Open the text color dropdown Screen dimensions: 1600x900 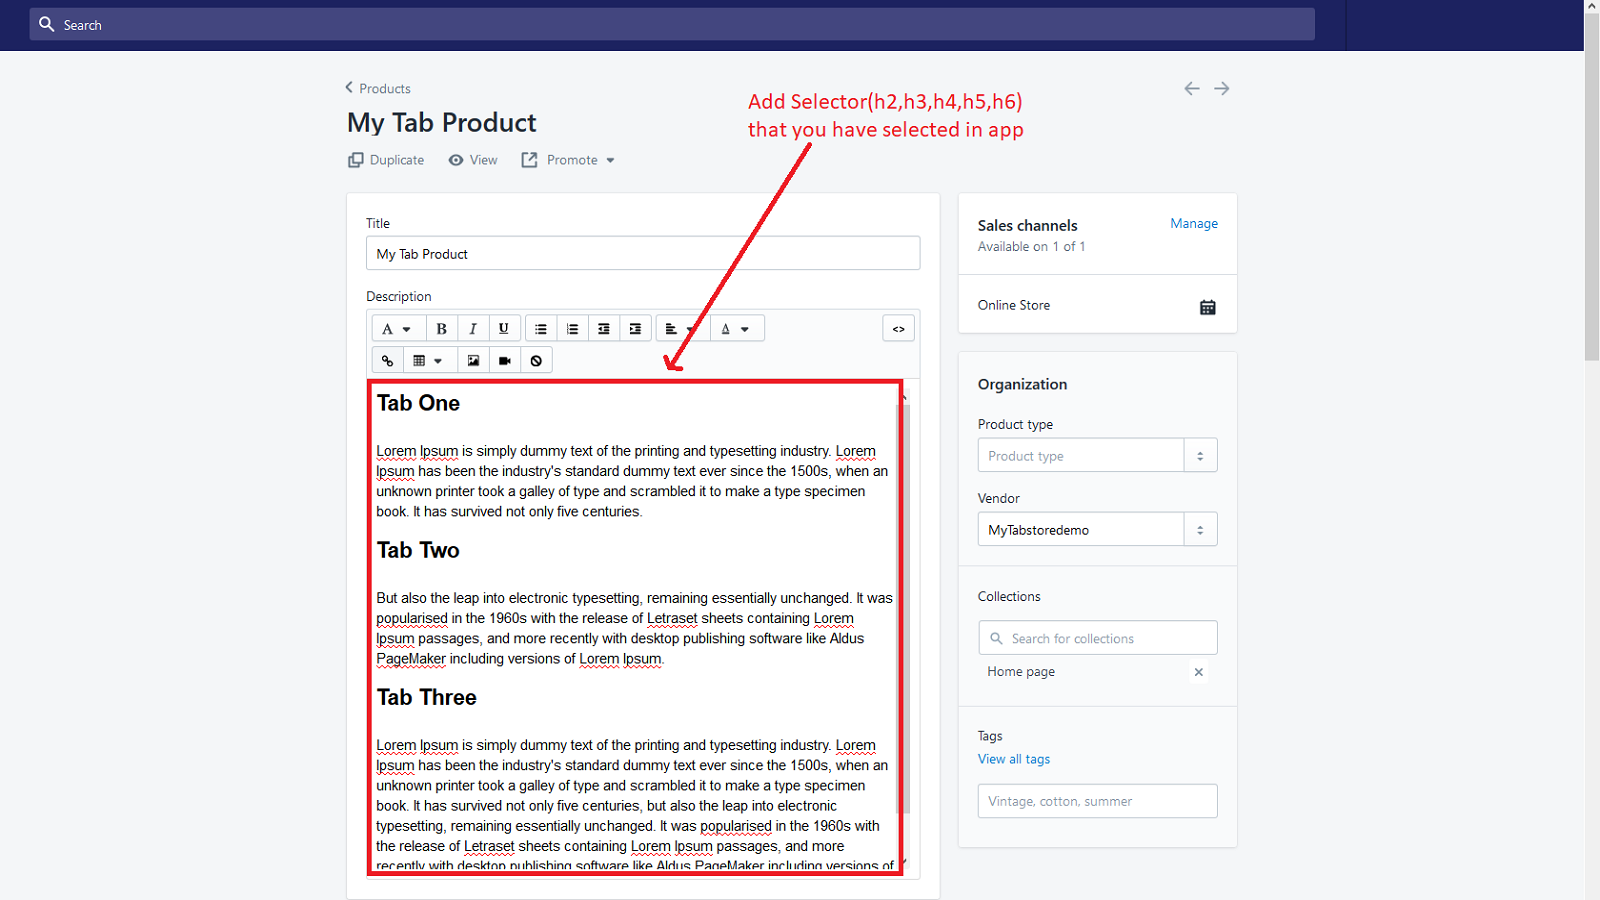click(737, 328)
